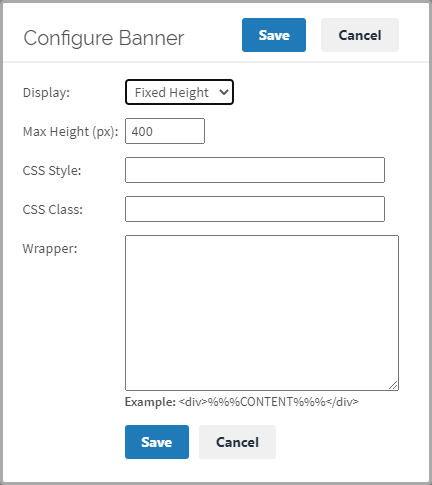Open the Display dropdown showing Fixed Height
The height and width of the screenshot is (485, 432).
pyautogui.click(x=179, y=92)
